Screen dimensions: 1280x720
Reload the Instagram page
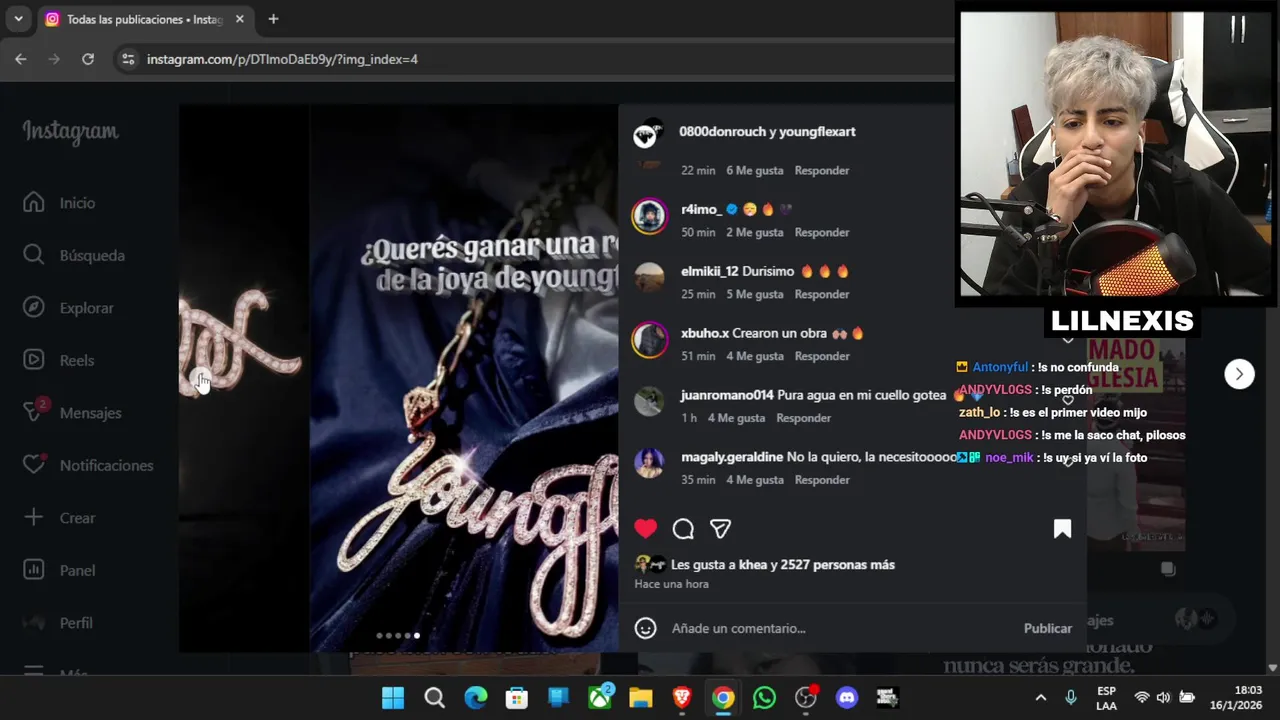(88, 59)
